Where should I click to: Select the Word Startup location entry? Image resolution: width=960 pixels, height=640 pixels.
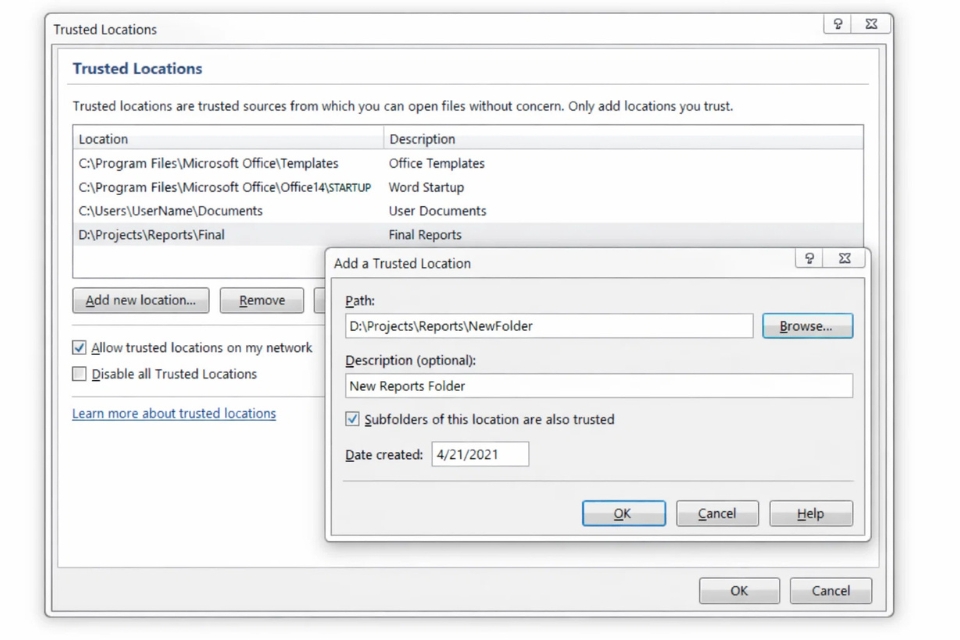224,187
